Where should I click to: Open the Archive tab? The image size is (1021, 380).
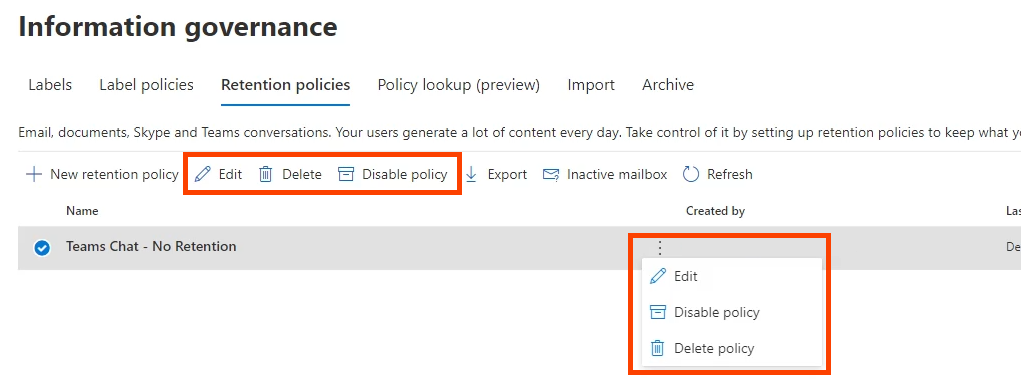(668, 85)
